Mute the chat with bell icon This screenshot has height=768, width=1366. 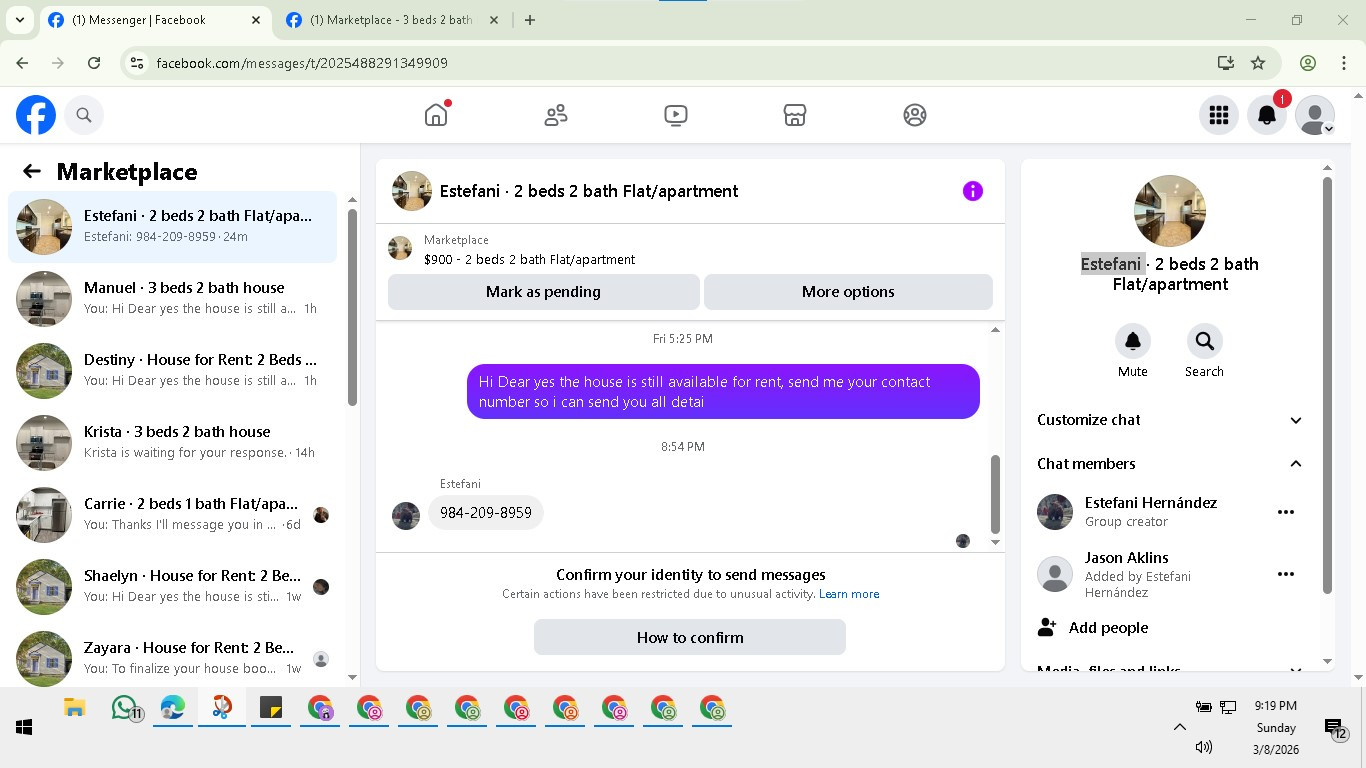(1133, 342)
